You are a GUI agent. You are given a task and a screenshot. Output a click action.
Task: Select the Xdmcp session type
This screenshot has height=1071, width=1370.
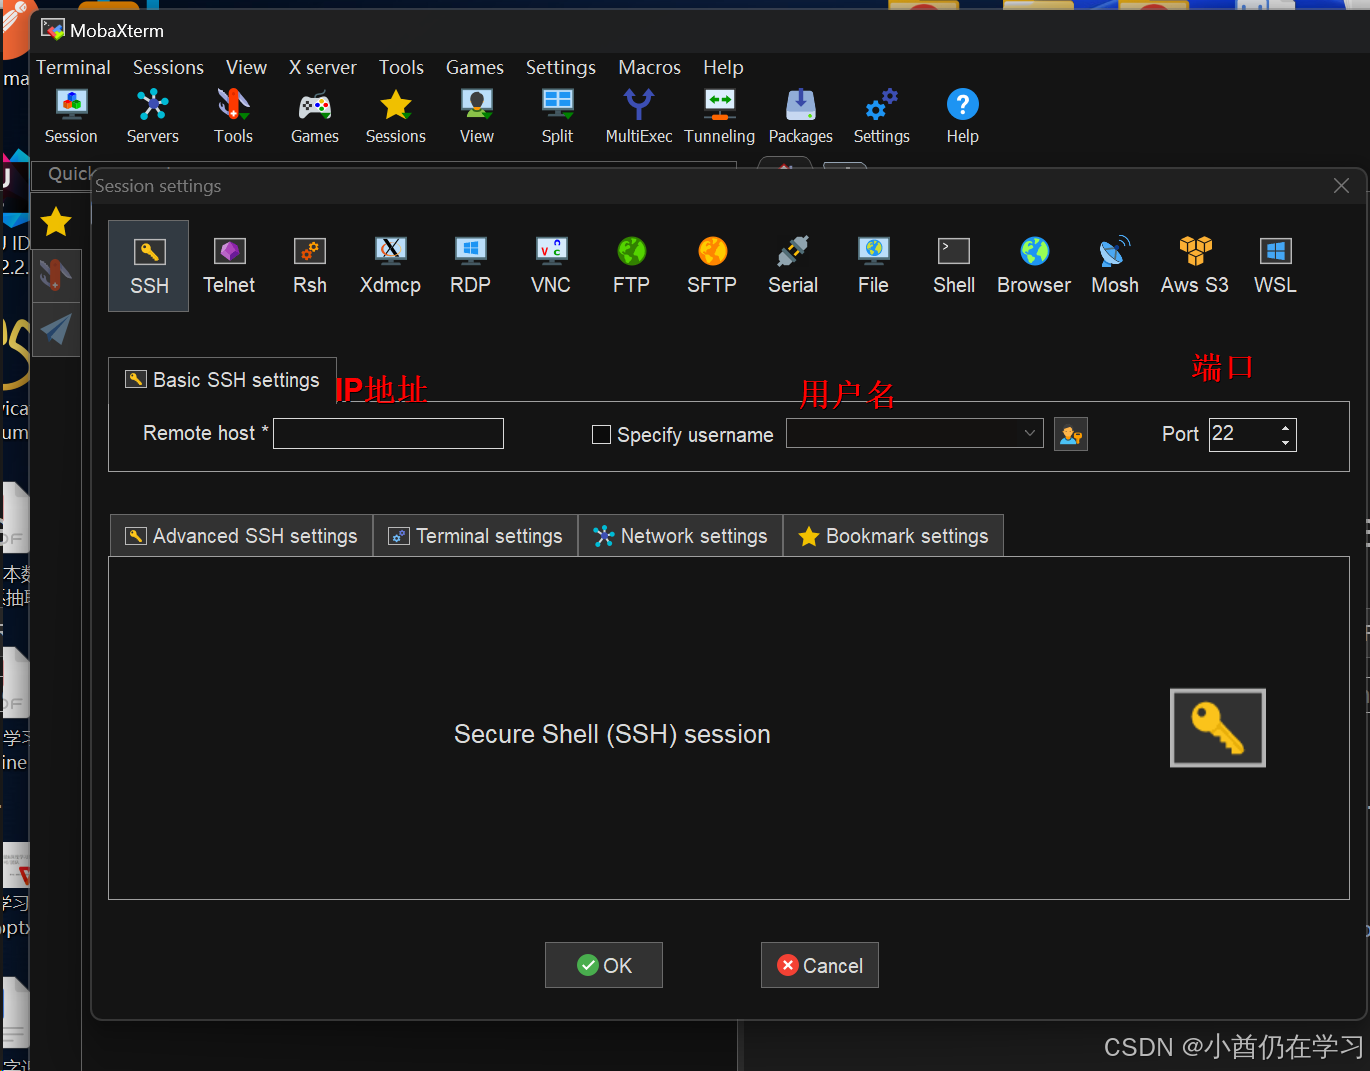(390, 266)
